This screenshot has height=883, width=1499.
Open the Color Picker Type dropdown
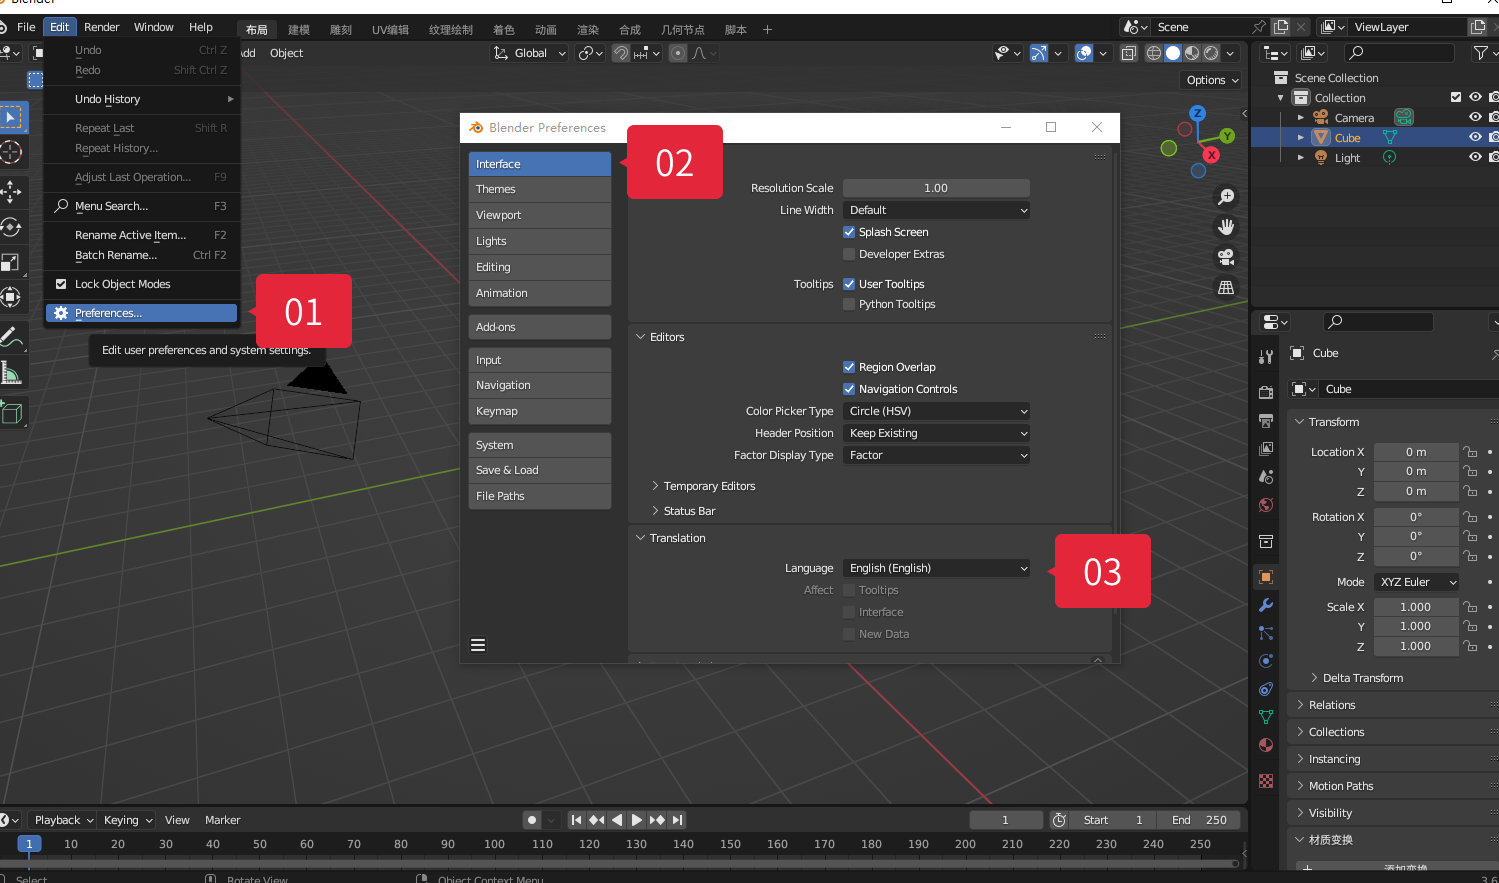937,411
